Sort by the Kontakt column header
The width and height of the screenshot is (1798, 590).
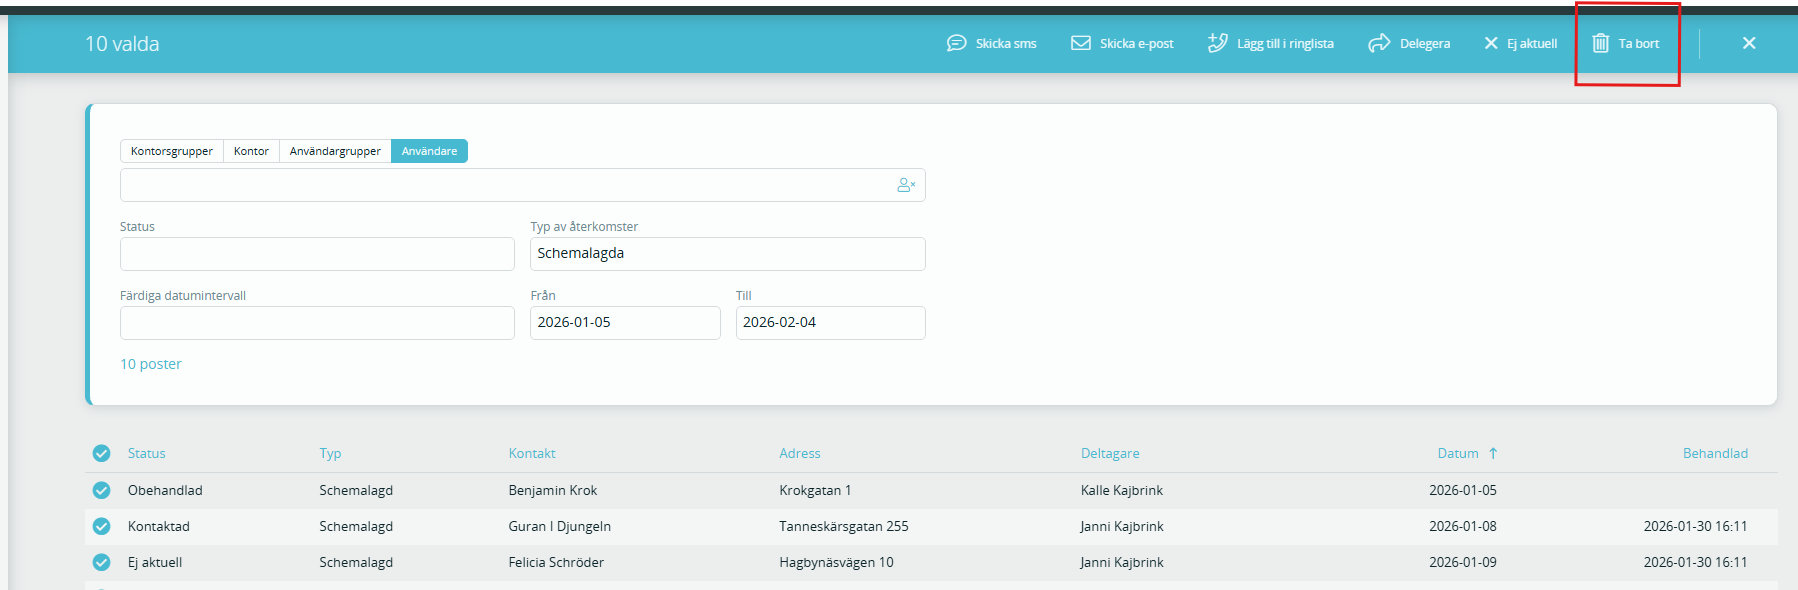coord(532,453)
